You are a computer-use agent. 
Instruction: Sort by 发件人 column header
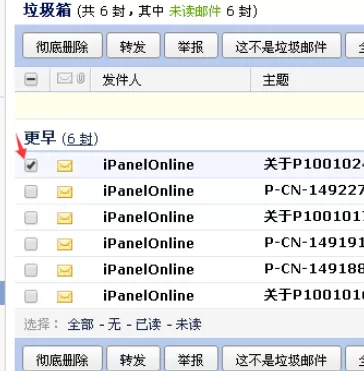[122, 80]
